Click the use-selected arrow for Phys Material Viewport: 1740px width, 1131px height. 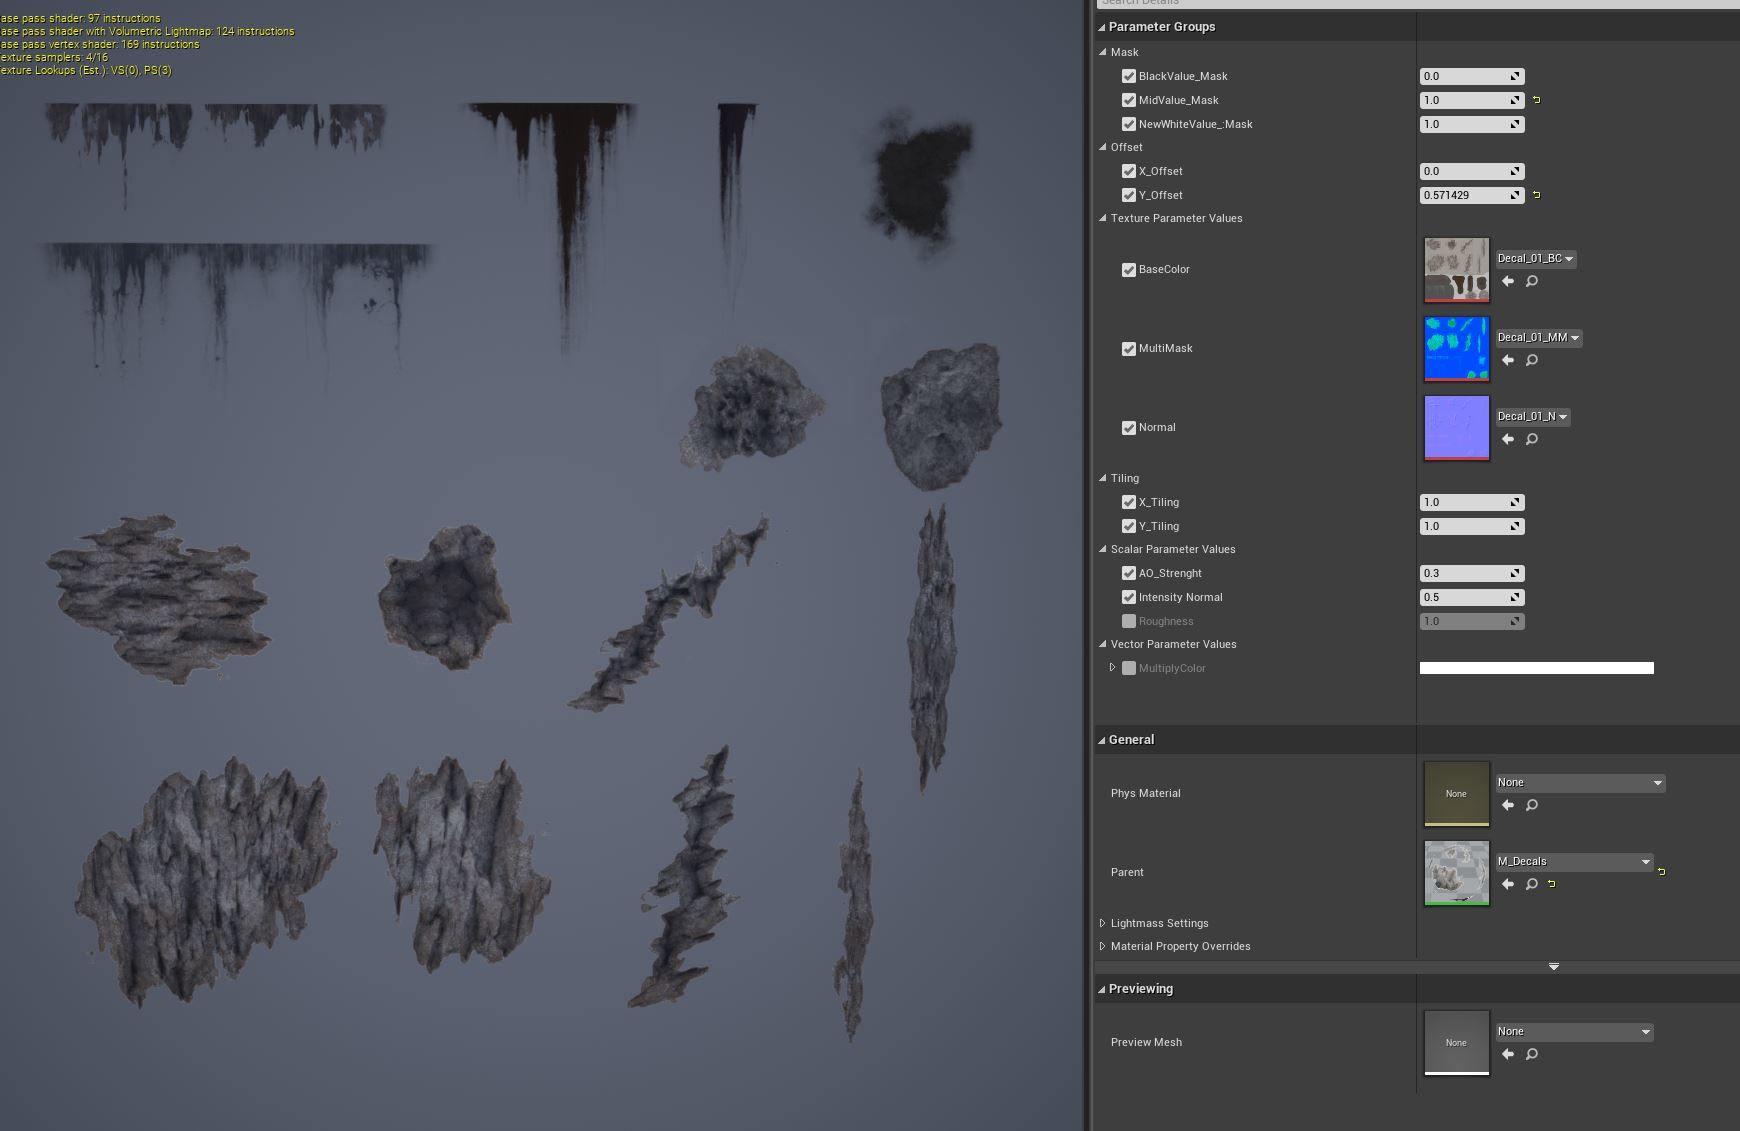1508,805
